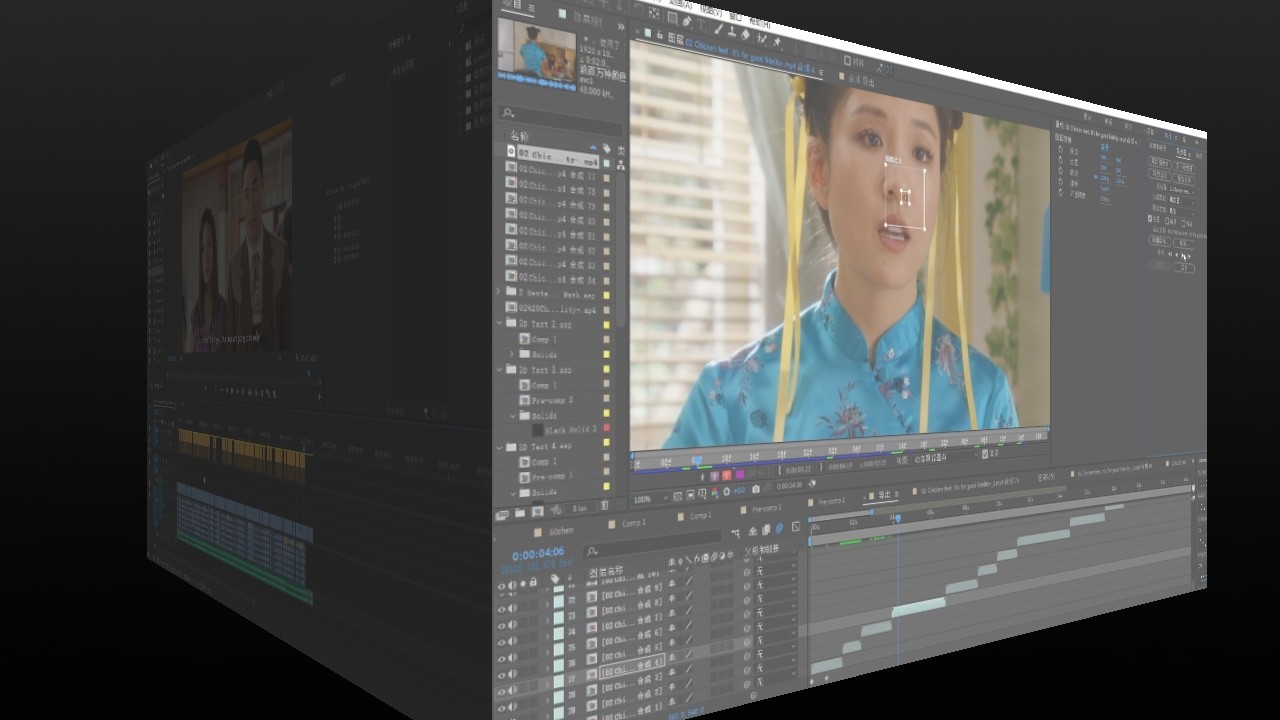Image resolution: width=1280 pixels, height=720 pixels.
Task: Expand hidden panel tabs double-chevron near Project
Action: click(621, 27)
